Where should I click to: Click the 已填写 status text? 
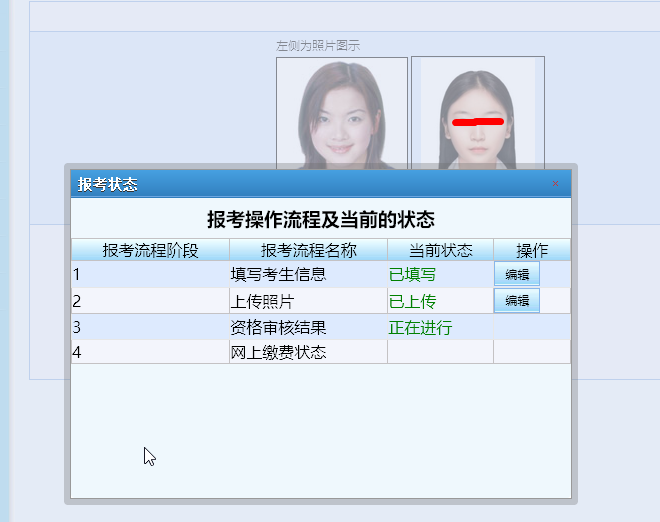pyautogui.click(x=412, y=274)
